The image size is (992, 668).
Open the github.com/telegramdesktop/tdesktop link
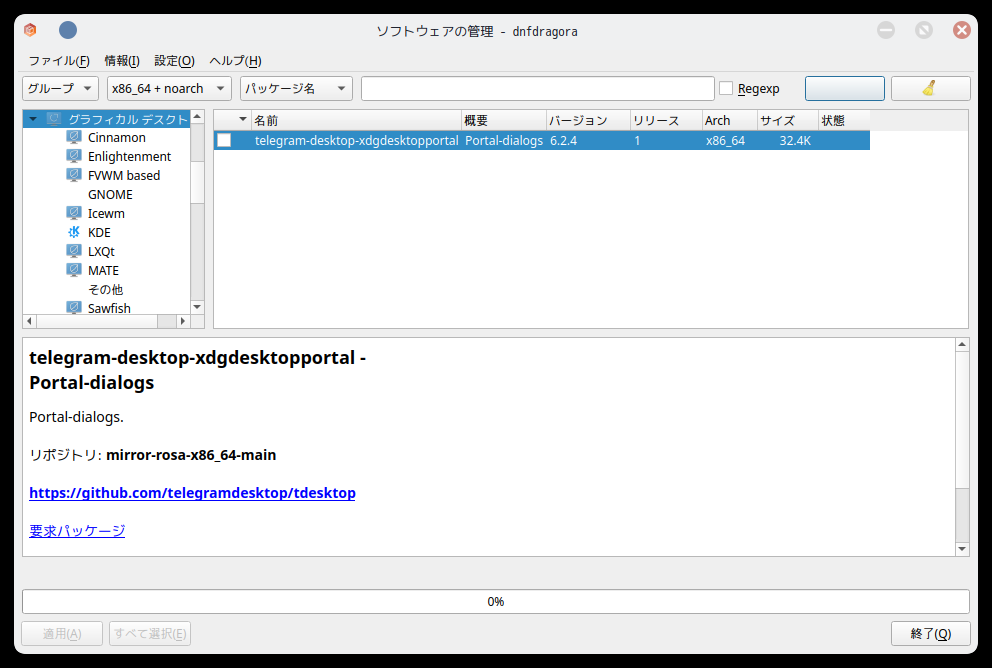(192, 493)
